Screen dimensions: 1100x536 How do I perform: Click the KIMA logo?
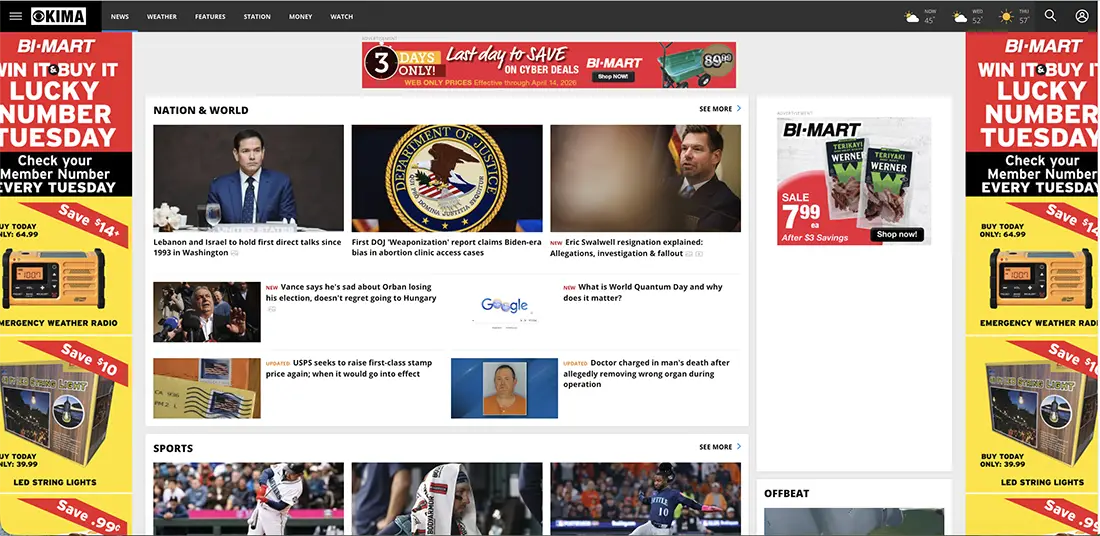[59, 16]
